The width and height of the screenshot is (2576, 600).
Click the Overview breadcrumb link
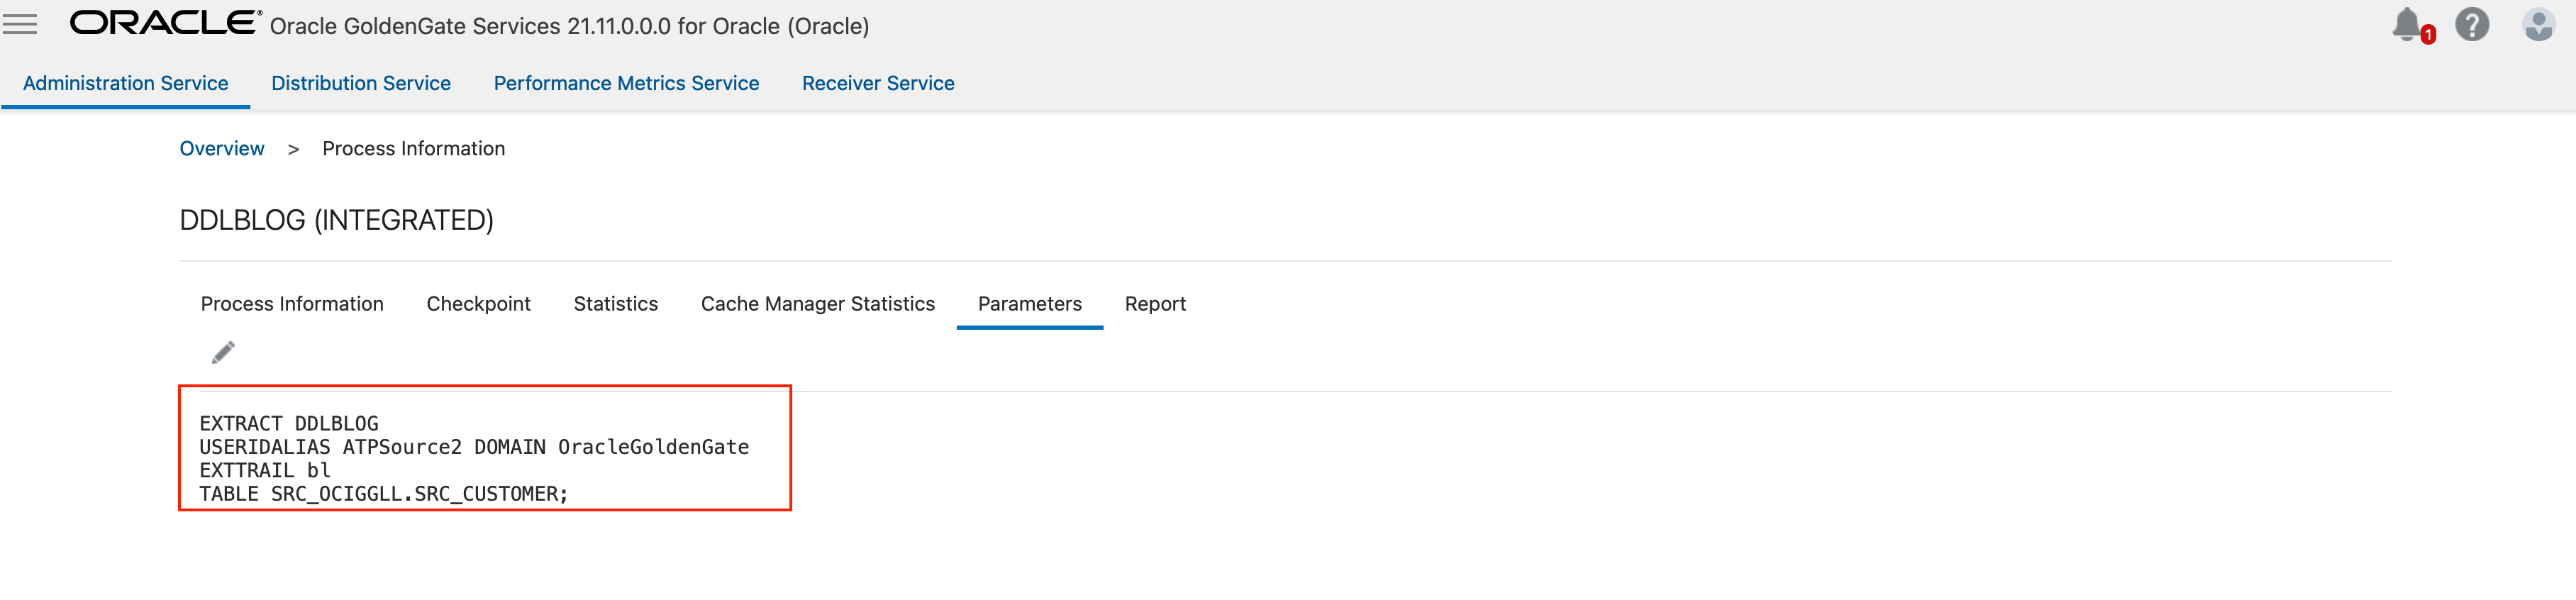coord(222,148)
